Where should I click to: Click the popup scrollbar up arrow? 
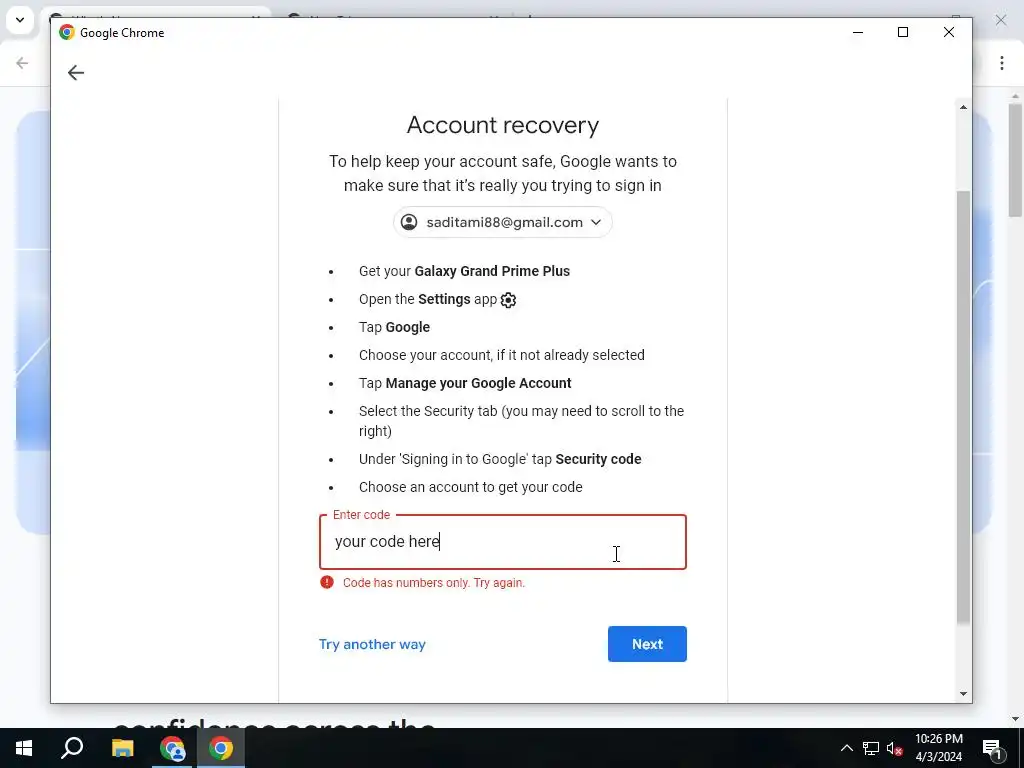coord(963,107)
